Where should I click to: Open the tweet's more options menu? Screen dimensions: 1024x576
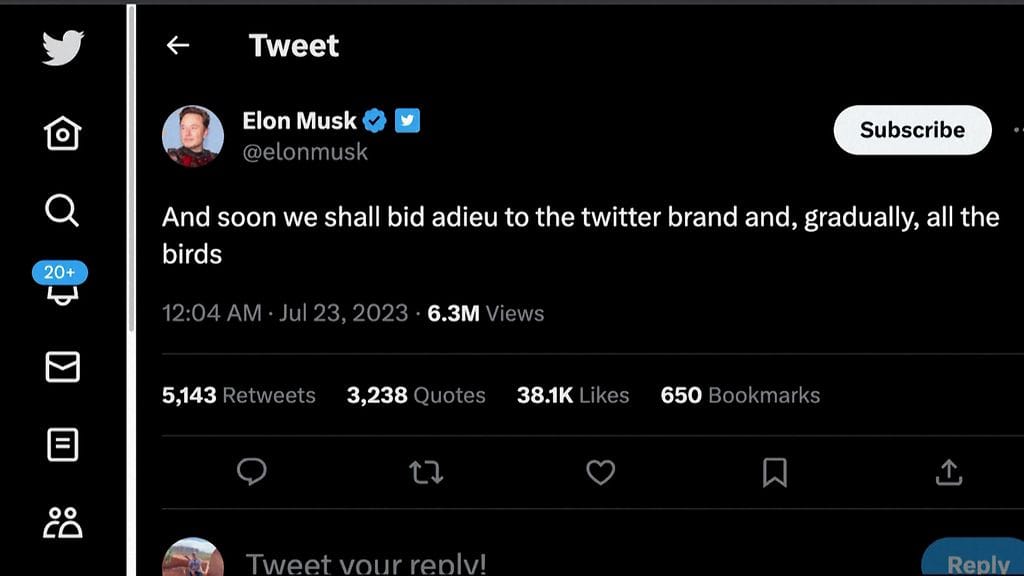1019,129
